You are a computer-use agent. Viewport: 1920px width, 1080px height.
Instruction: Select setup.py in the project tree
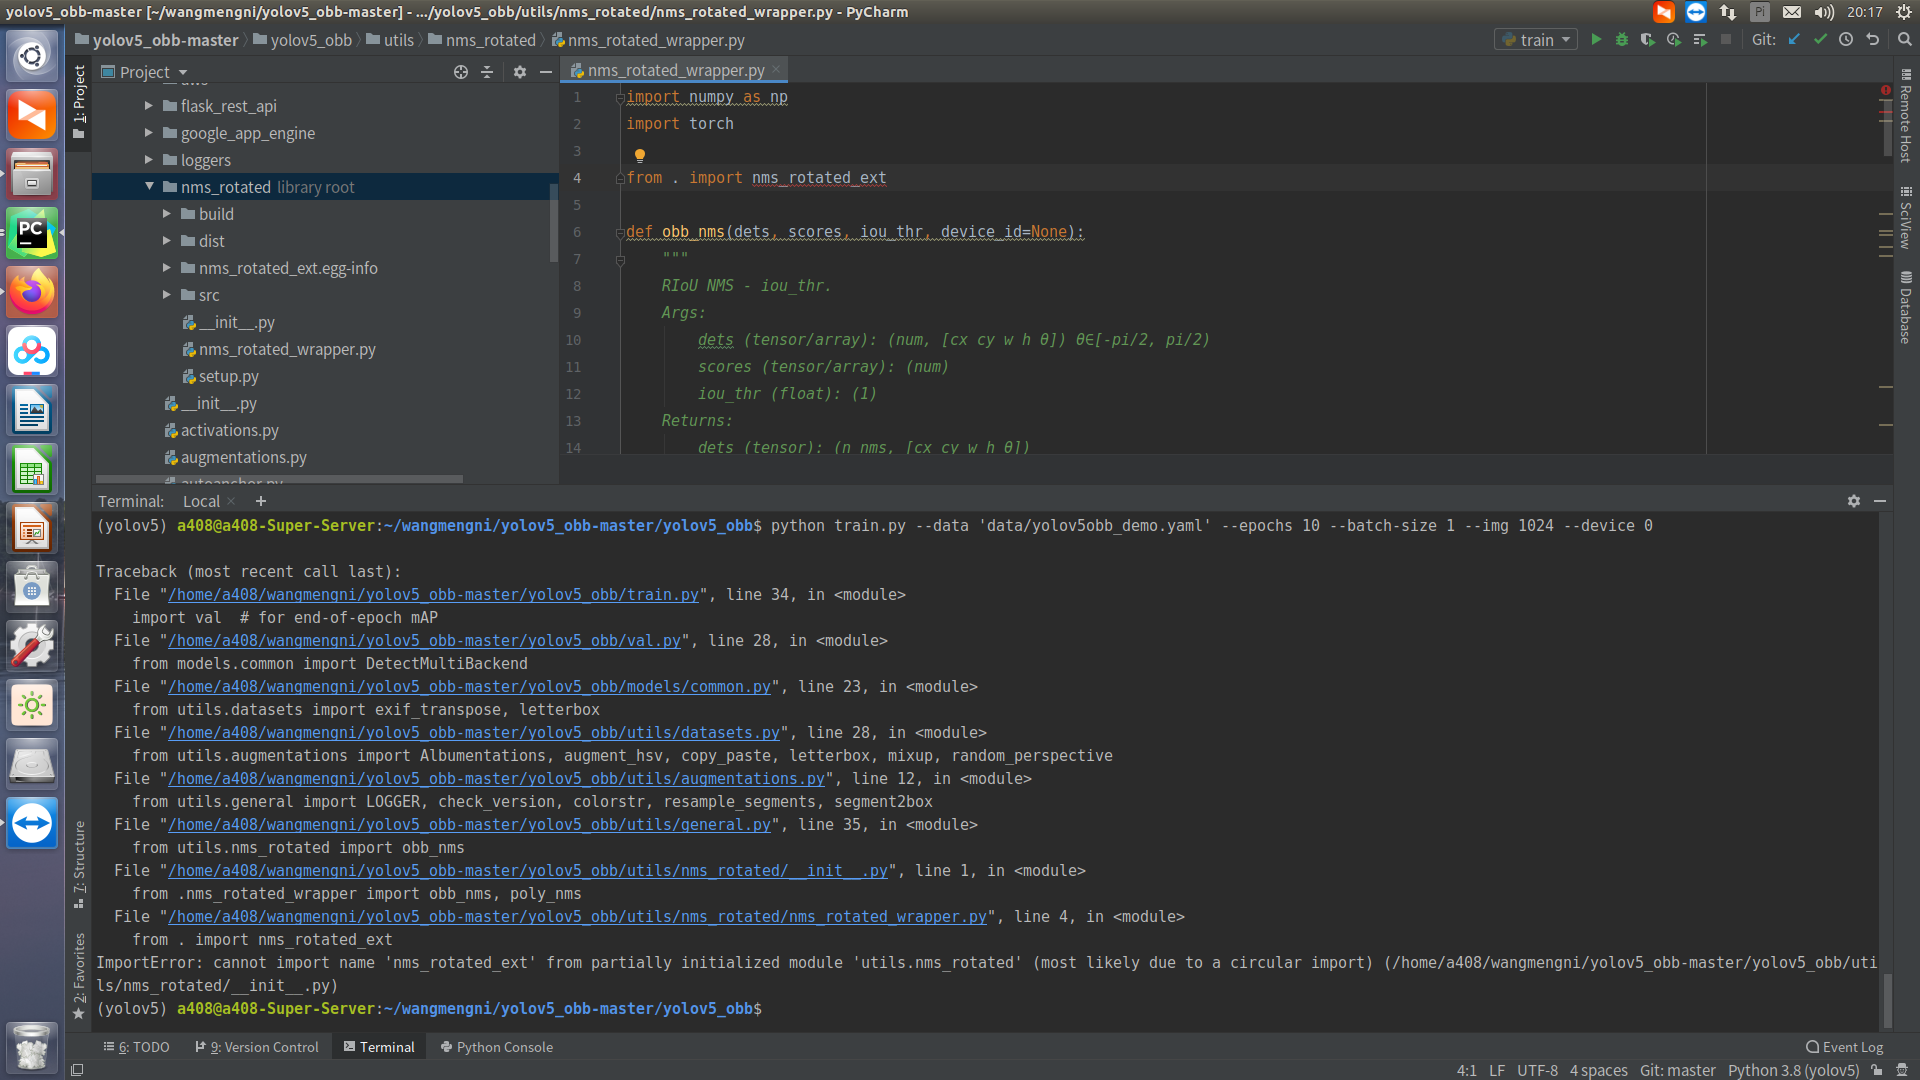point(228,376)
